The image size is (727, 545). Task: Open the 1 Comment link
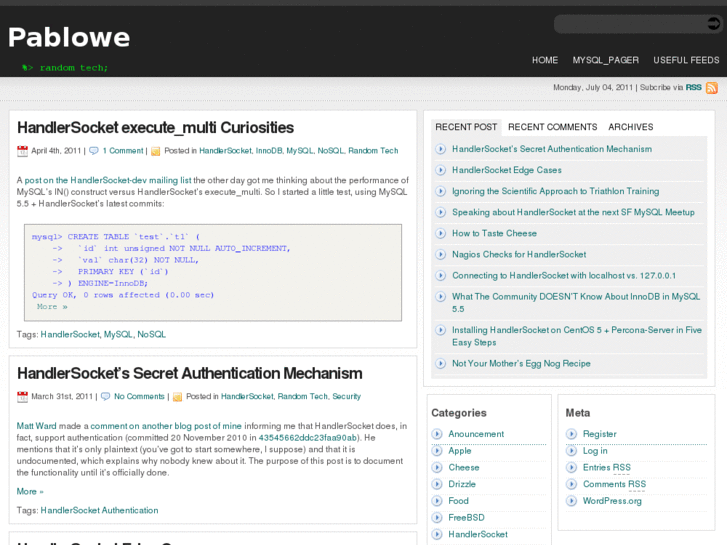click(x=123, y=151)
